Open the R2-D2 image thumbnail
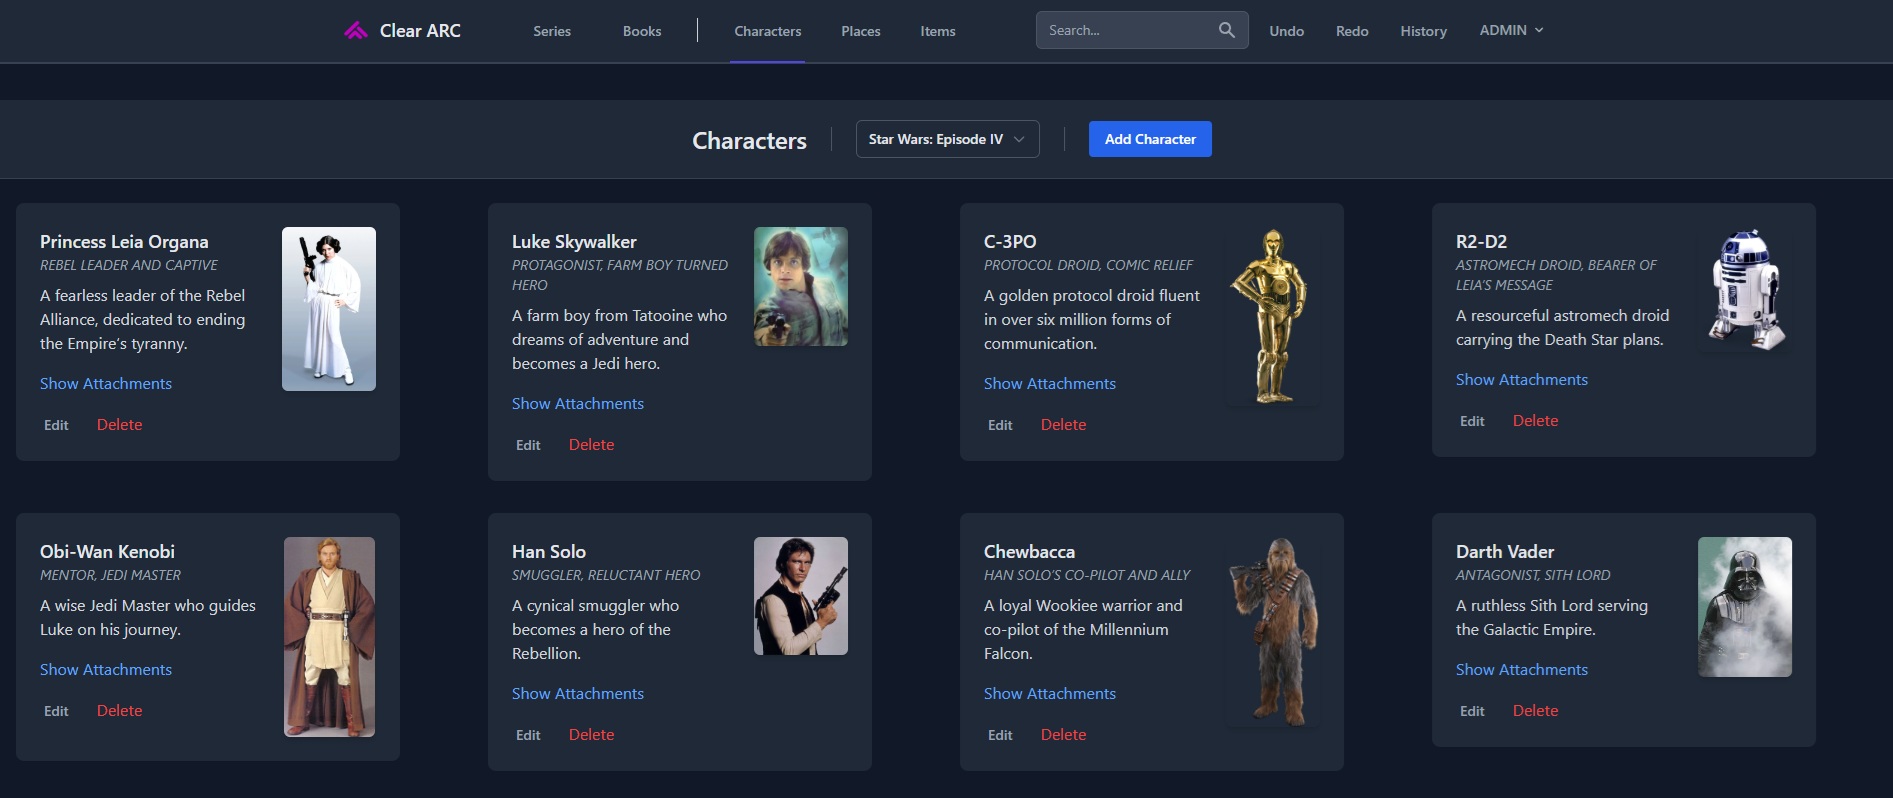1893x798 pixels. (1745, 291)
